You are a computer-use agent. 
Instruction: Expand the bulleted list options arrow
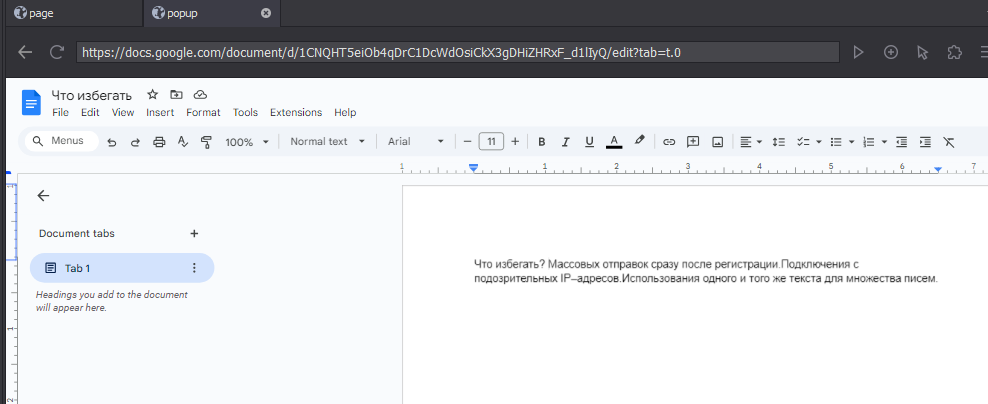[851, 142]
